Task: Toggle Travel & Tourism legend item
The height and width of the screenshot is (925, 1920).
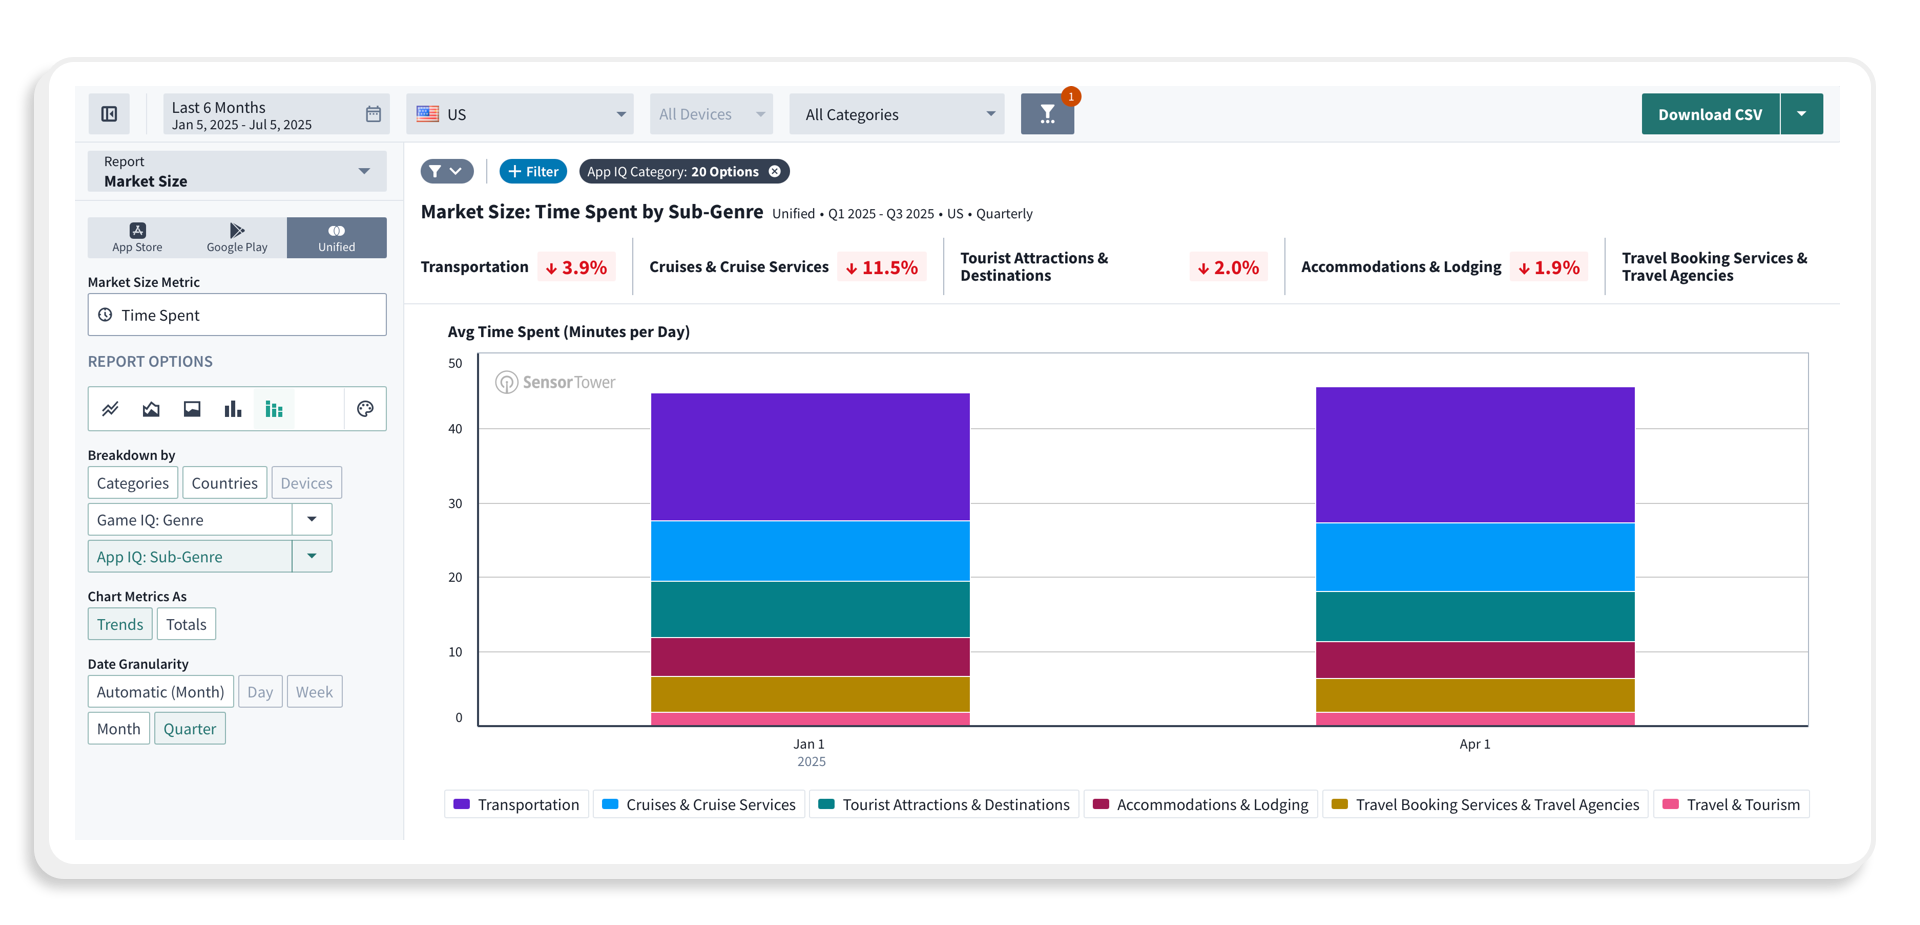Action: point(1731,805)
